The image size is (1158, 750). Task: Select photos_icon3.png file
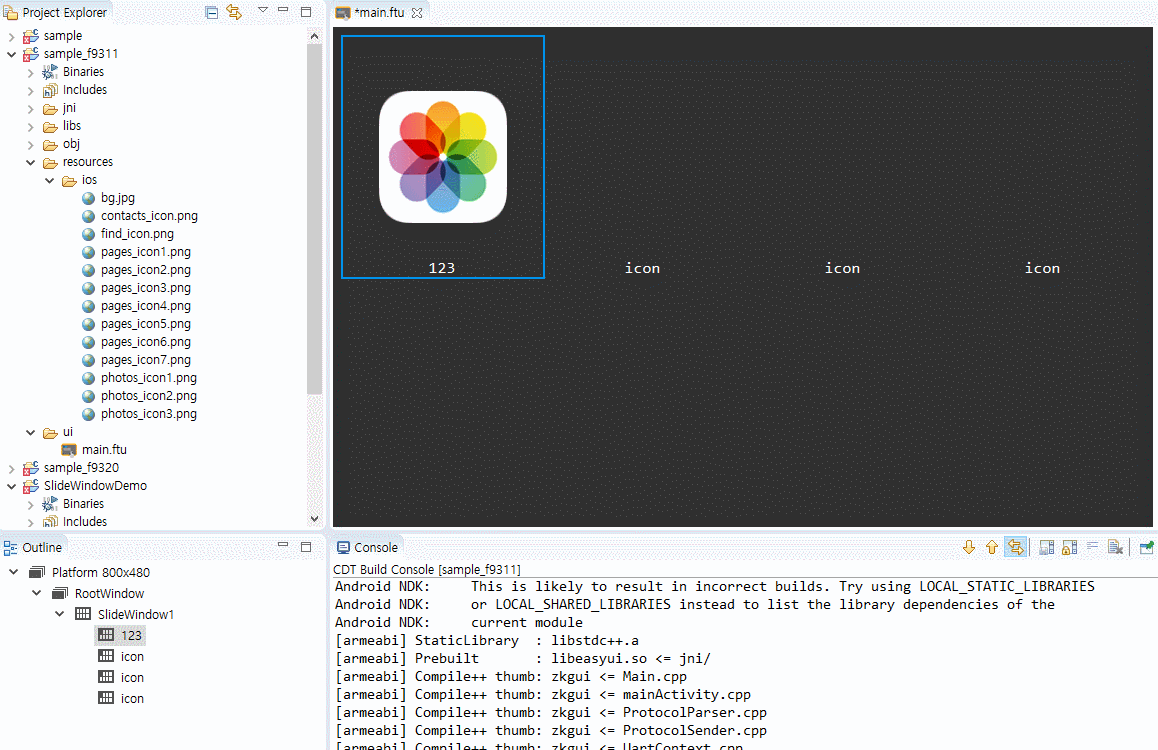tap(148, 413)
